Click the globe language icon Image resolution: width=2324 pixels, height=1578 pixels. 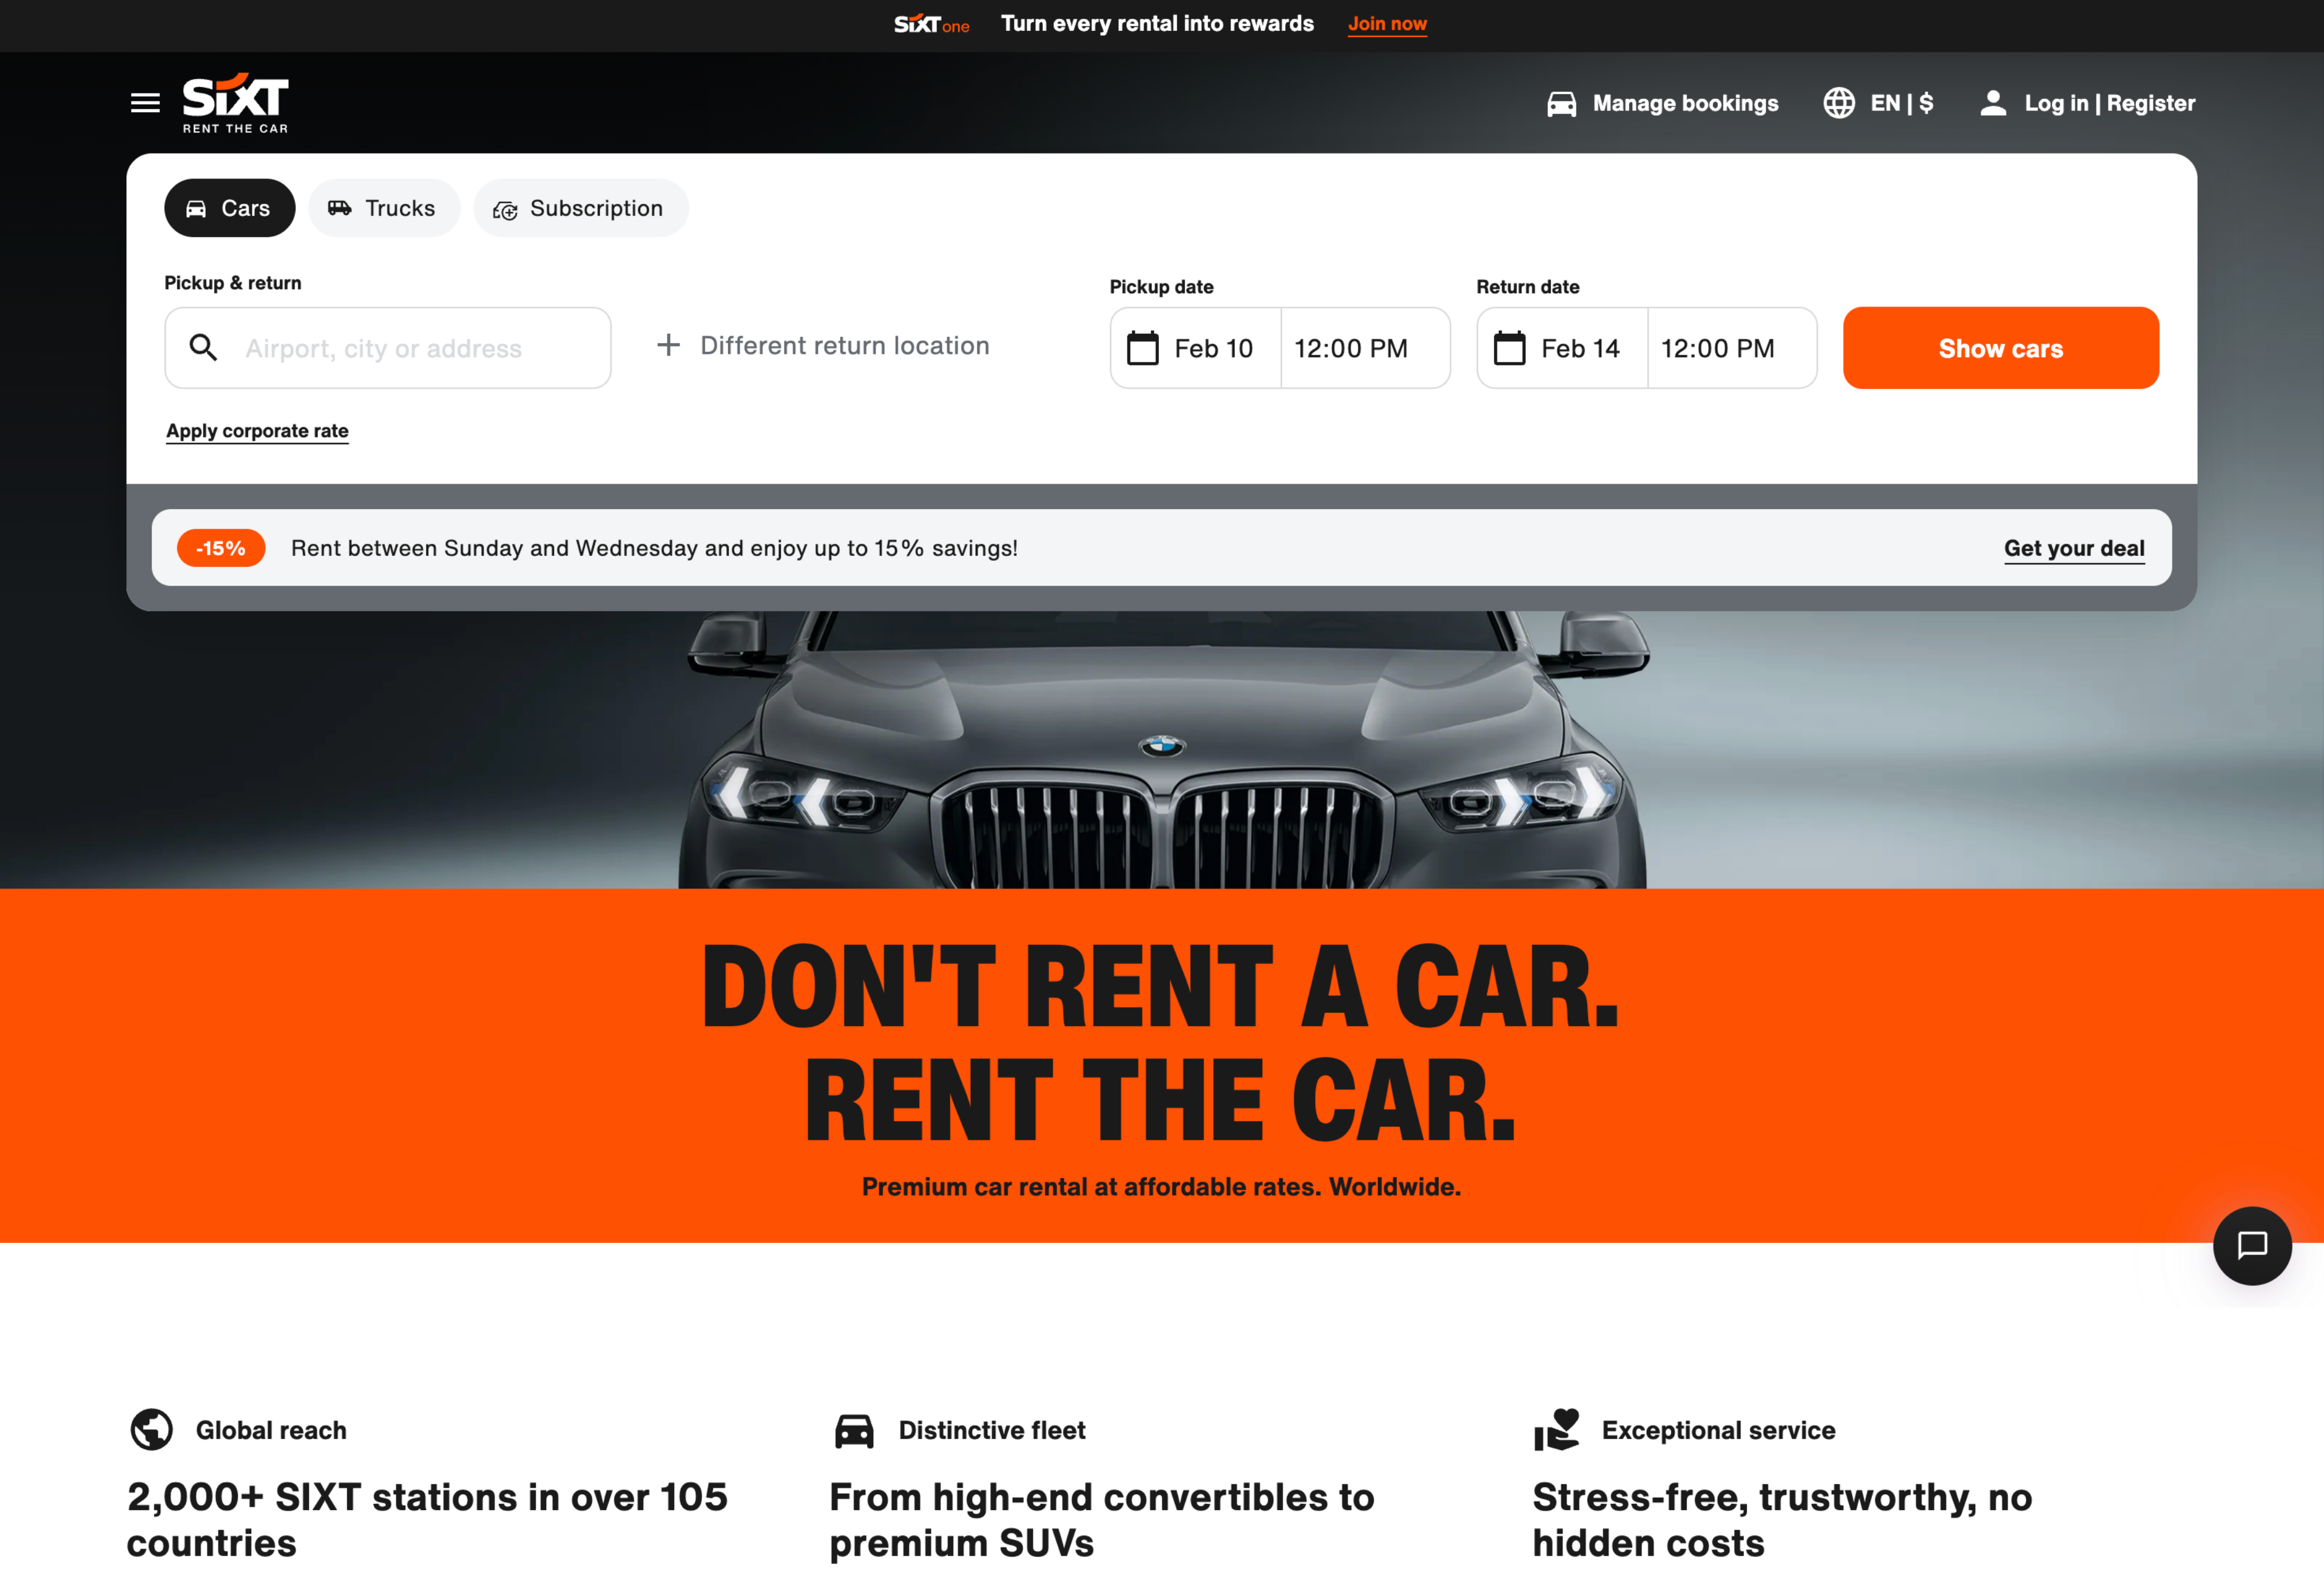click(x=1838, y=103)
